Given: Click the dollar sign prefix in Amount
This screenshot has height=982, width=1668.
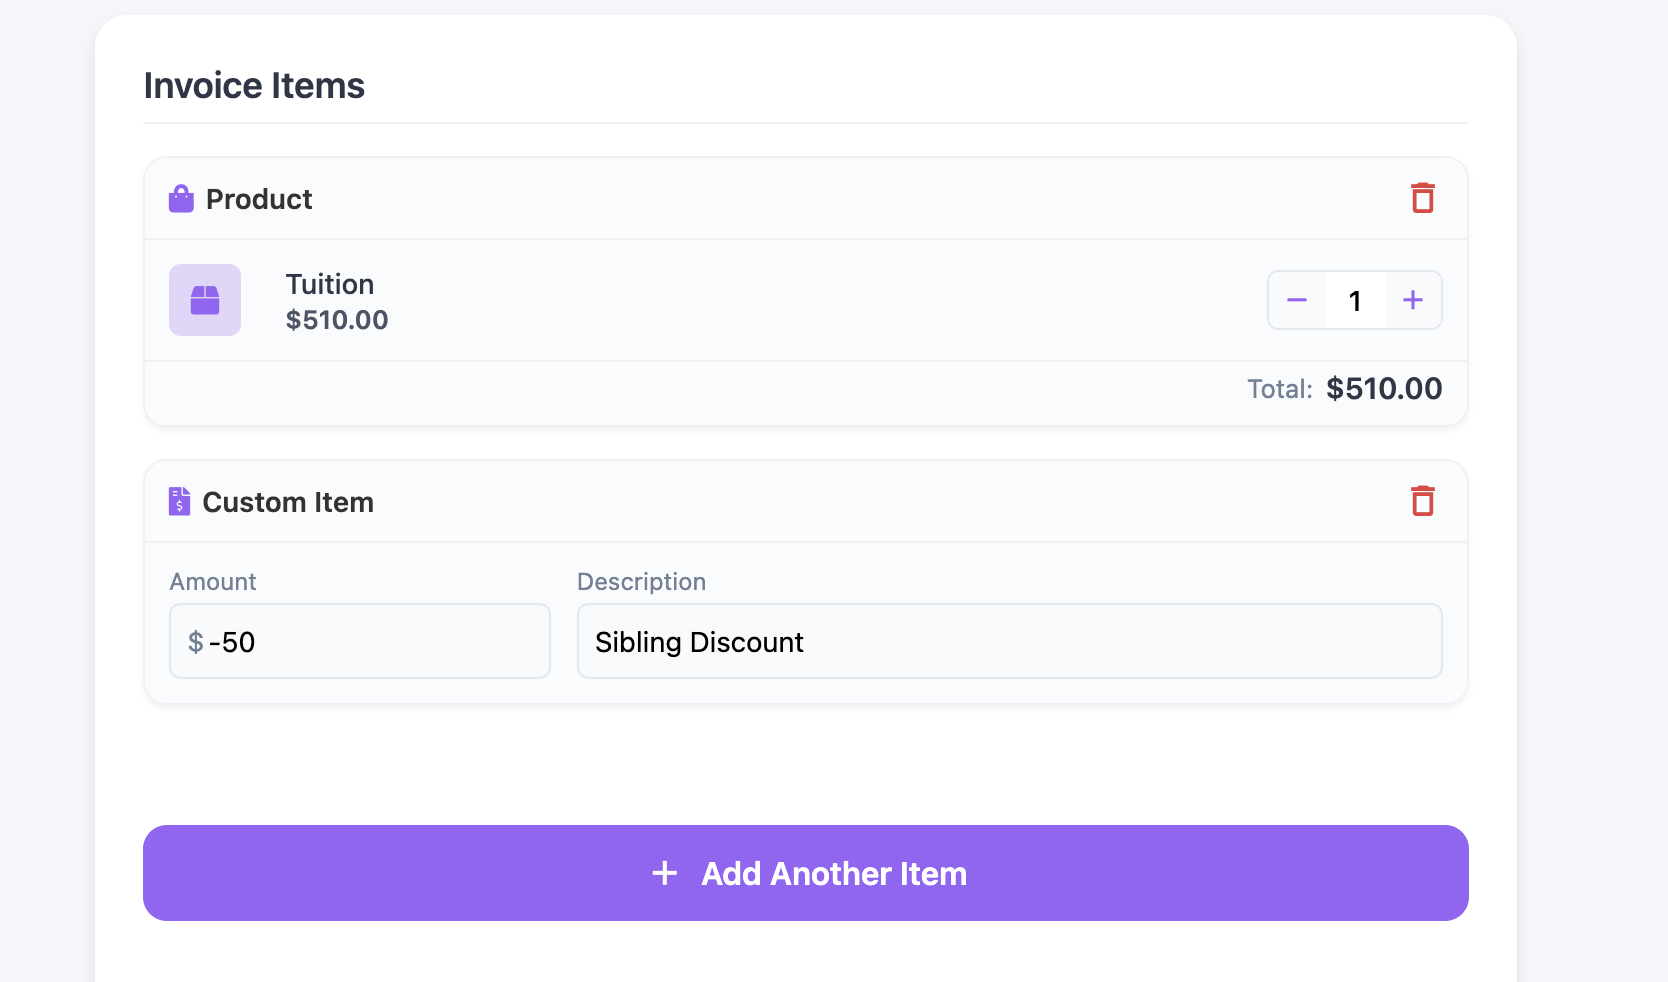Looking at the screenshot, I should click(x=196, y=642).
